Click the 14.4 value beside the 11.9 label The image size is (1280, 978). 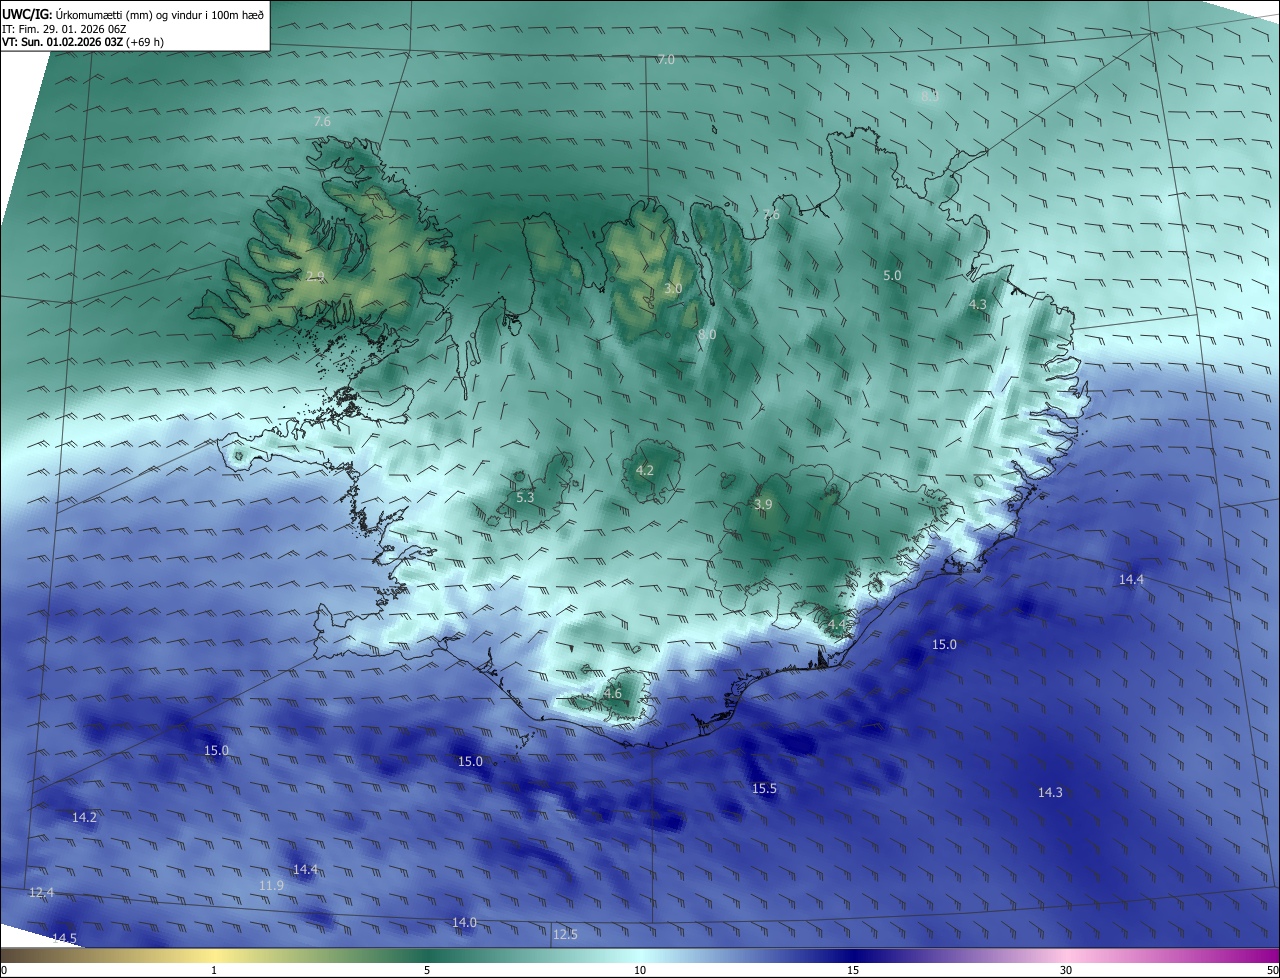tap(305, 869)
